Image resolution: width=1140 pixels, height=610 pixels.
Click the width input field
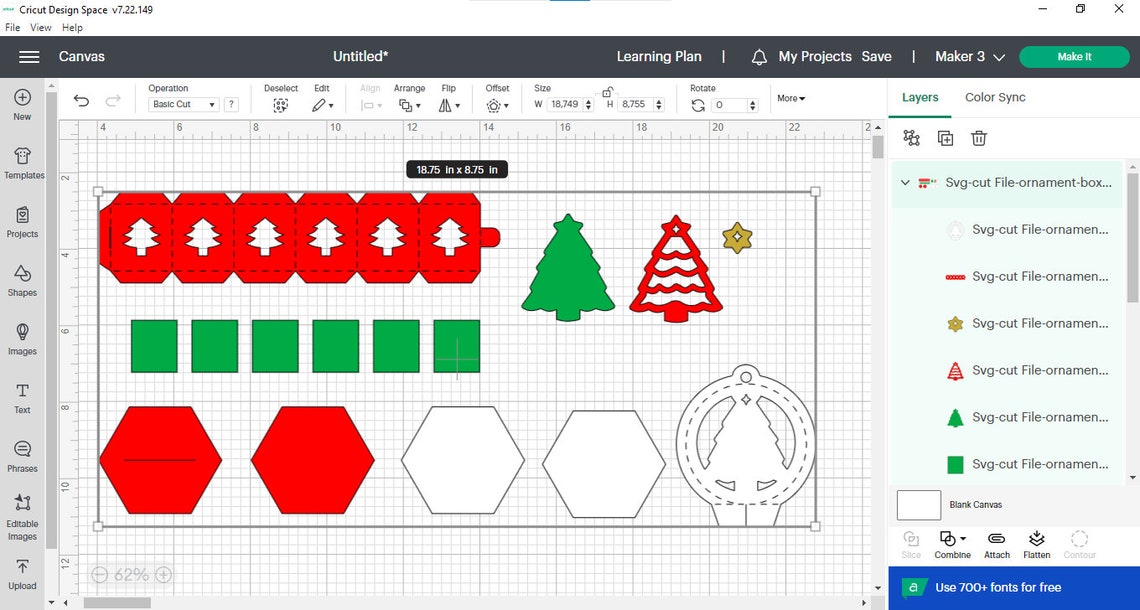pyautogui.click(x=565, y=105)
